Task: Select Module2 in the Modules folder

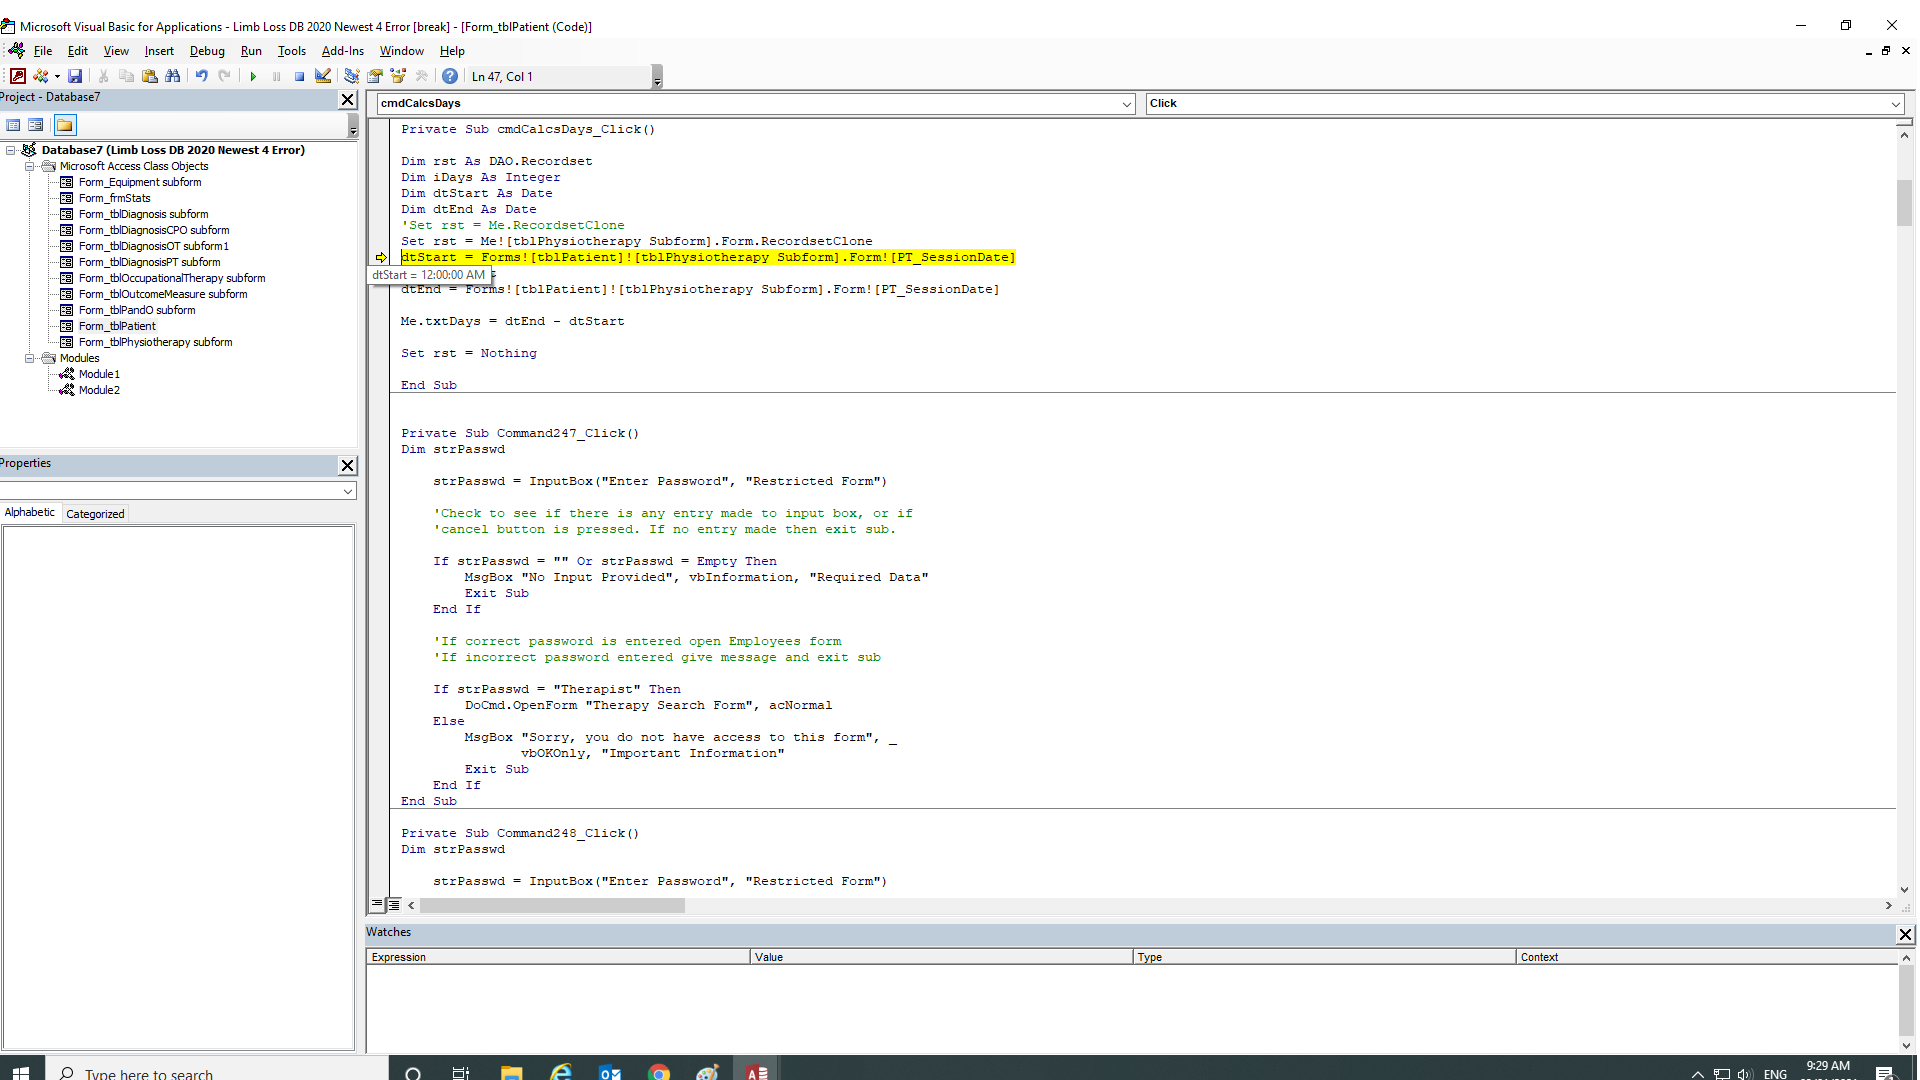Action: (99, 390)
